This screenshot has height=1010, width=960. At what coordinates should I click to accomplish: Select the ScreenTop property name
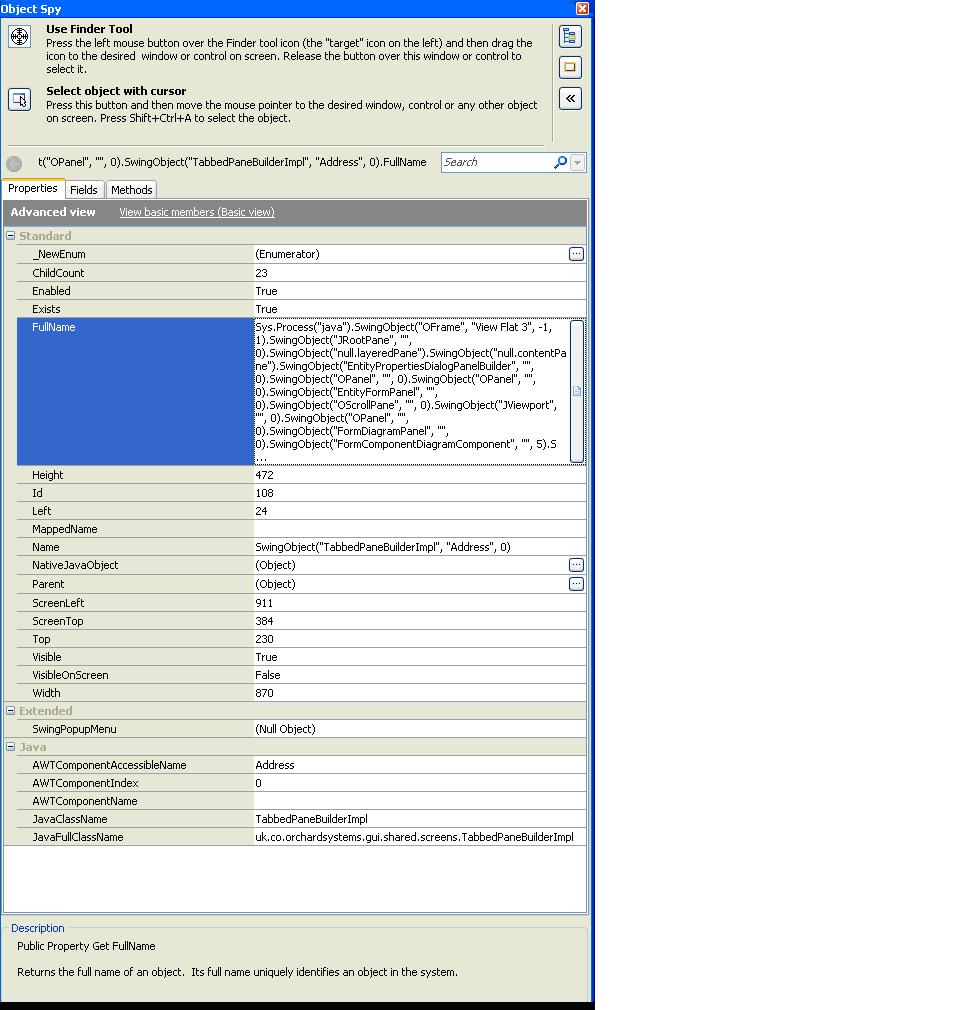pyautogui.click(x=58, y=621)
